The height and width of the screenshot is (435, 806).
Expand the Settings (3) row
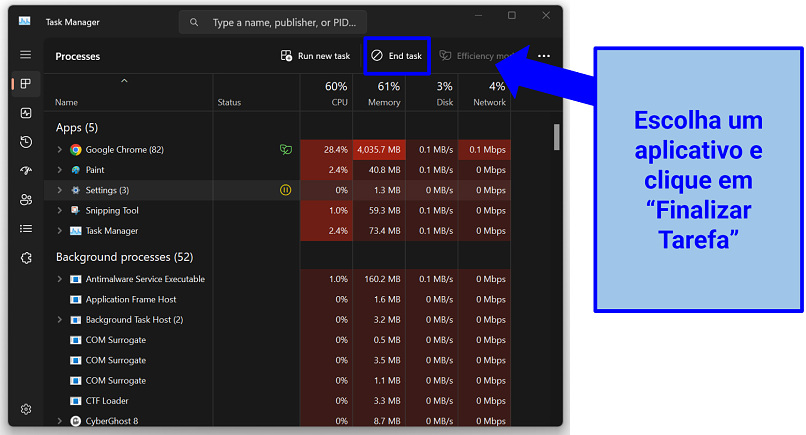(60, 190)
